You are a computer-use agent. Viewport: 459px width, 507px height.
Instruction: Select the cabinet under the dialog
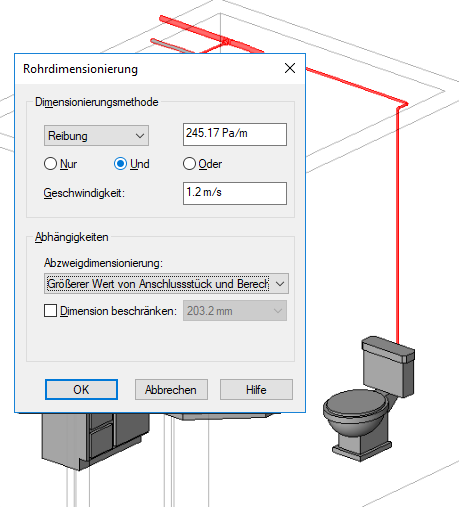tap(95, 438)
